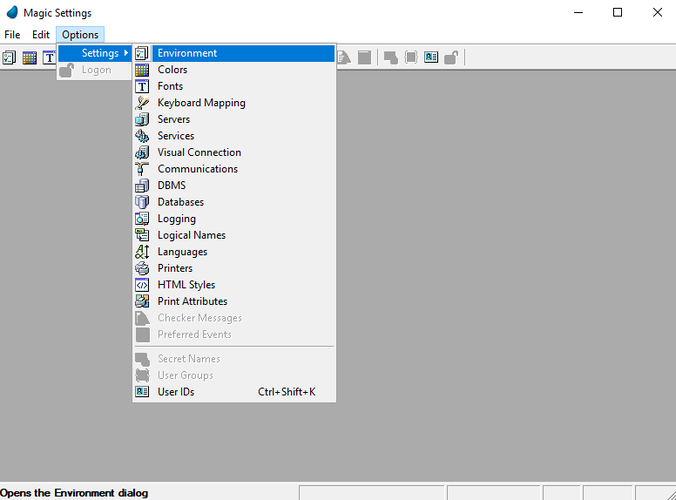Click the status bar text 'Opens the Environment dialog'
This screenshot has height=500, width=676.
74,493
